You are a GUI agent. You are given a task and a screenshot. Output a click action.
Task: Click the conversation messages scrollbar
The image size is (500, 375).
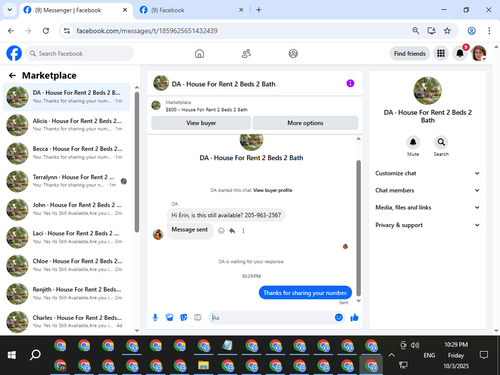359,228
